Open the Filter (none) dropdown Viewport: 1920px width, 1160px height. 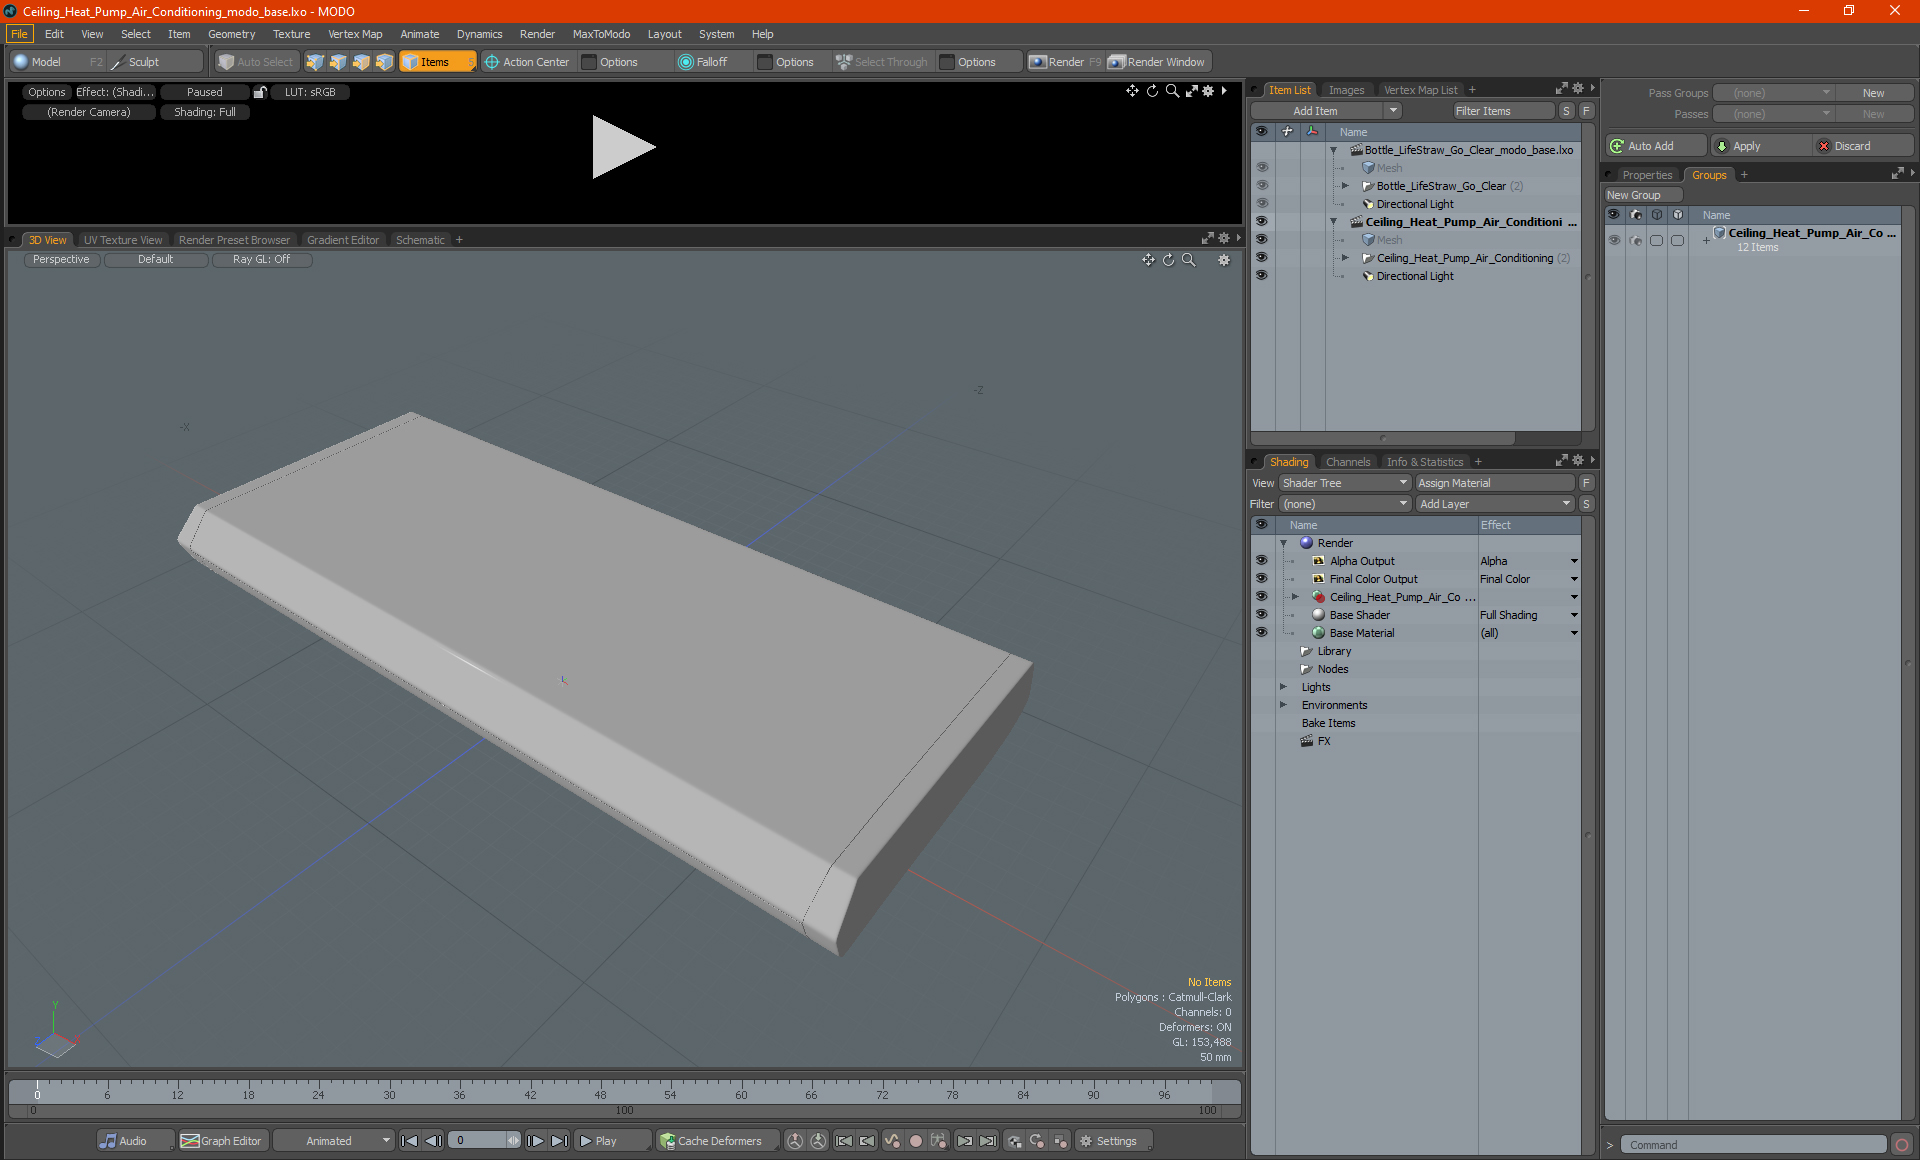point(1344,504)
